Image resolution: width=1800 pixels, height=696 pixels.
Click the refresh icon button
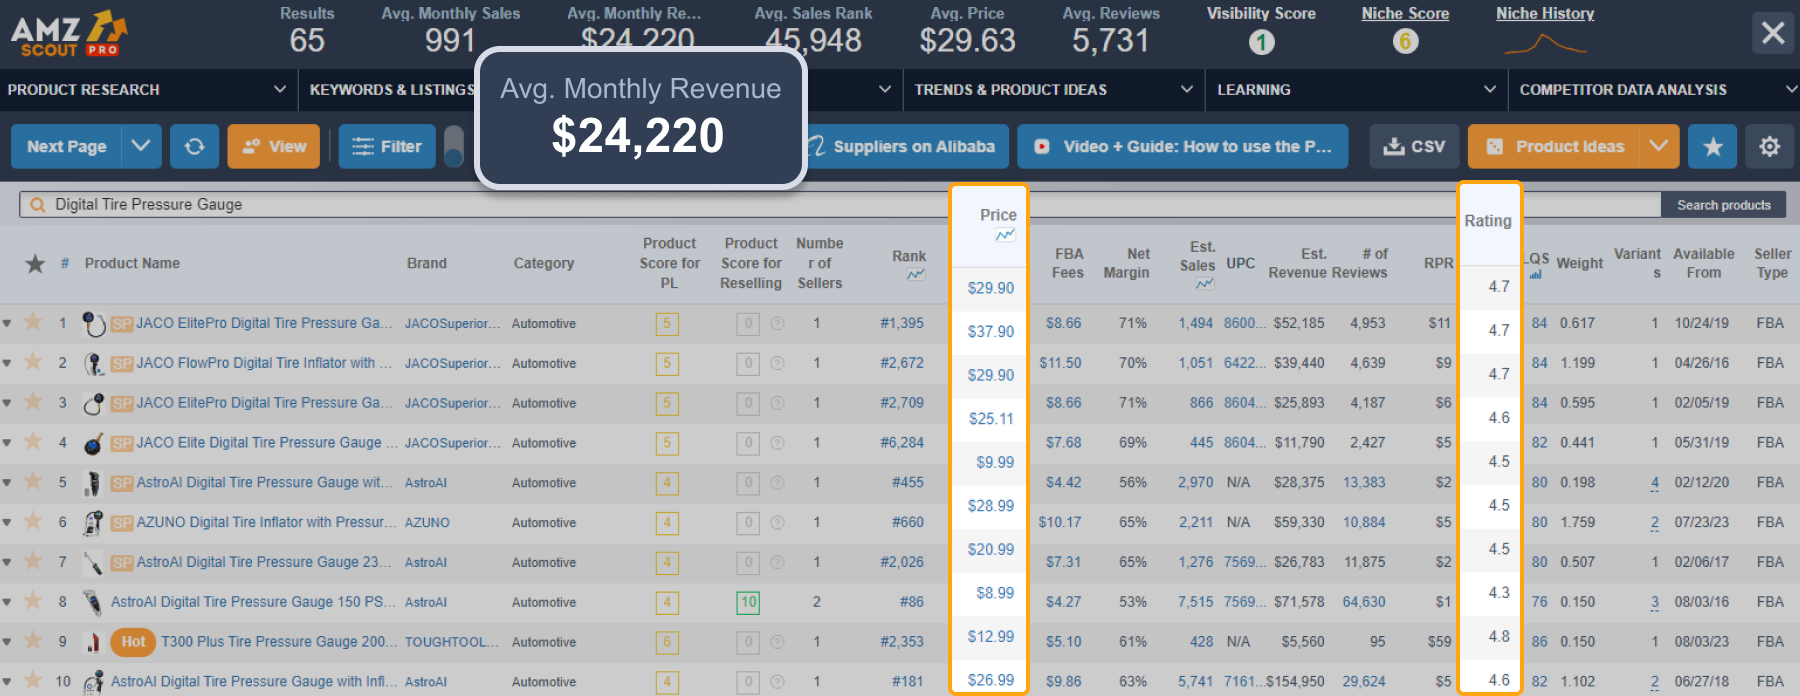194,146
